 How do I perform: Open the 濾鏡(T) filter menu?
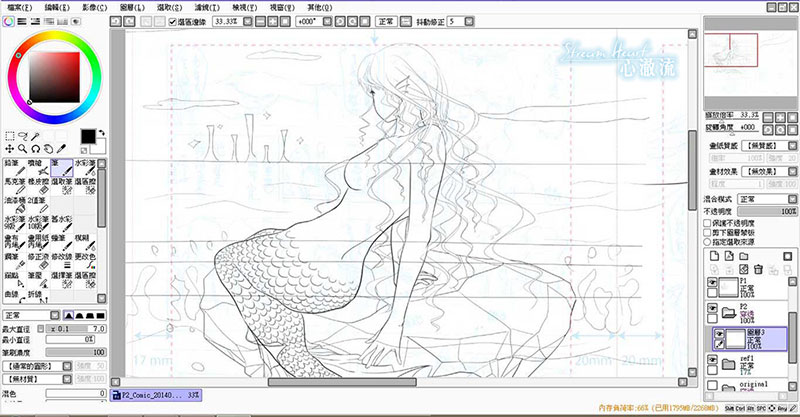point(207,7)
